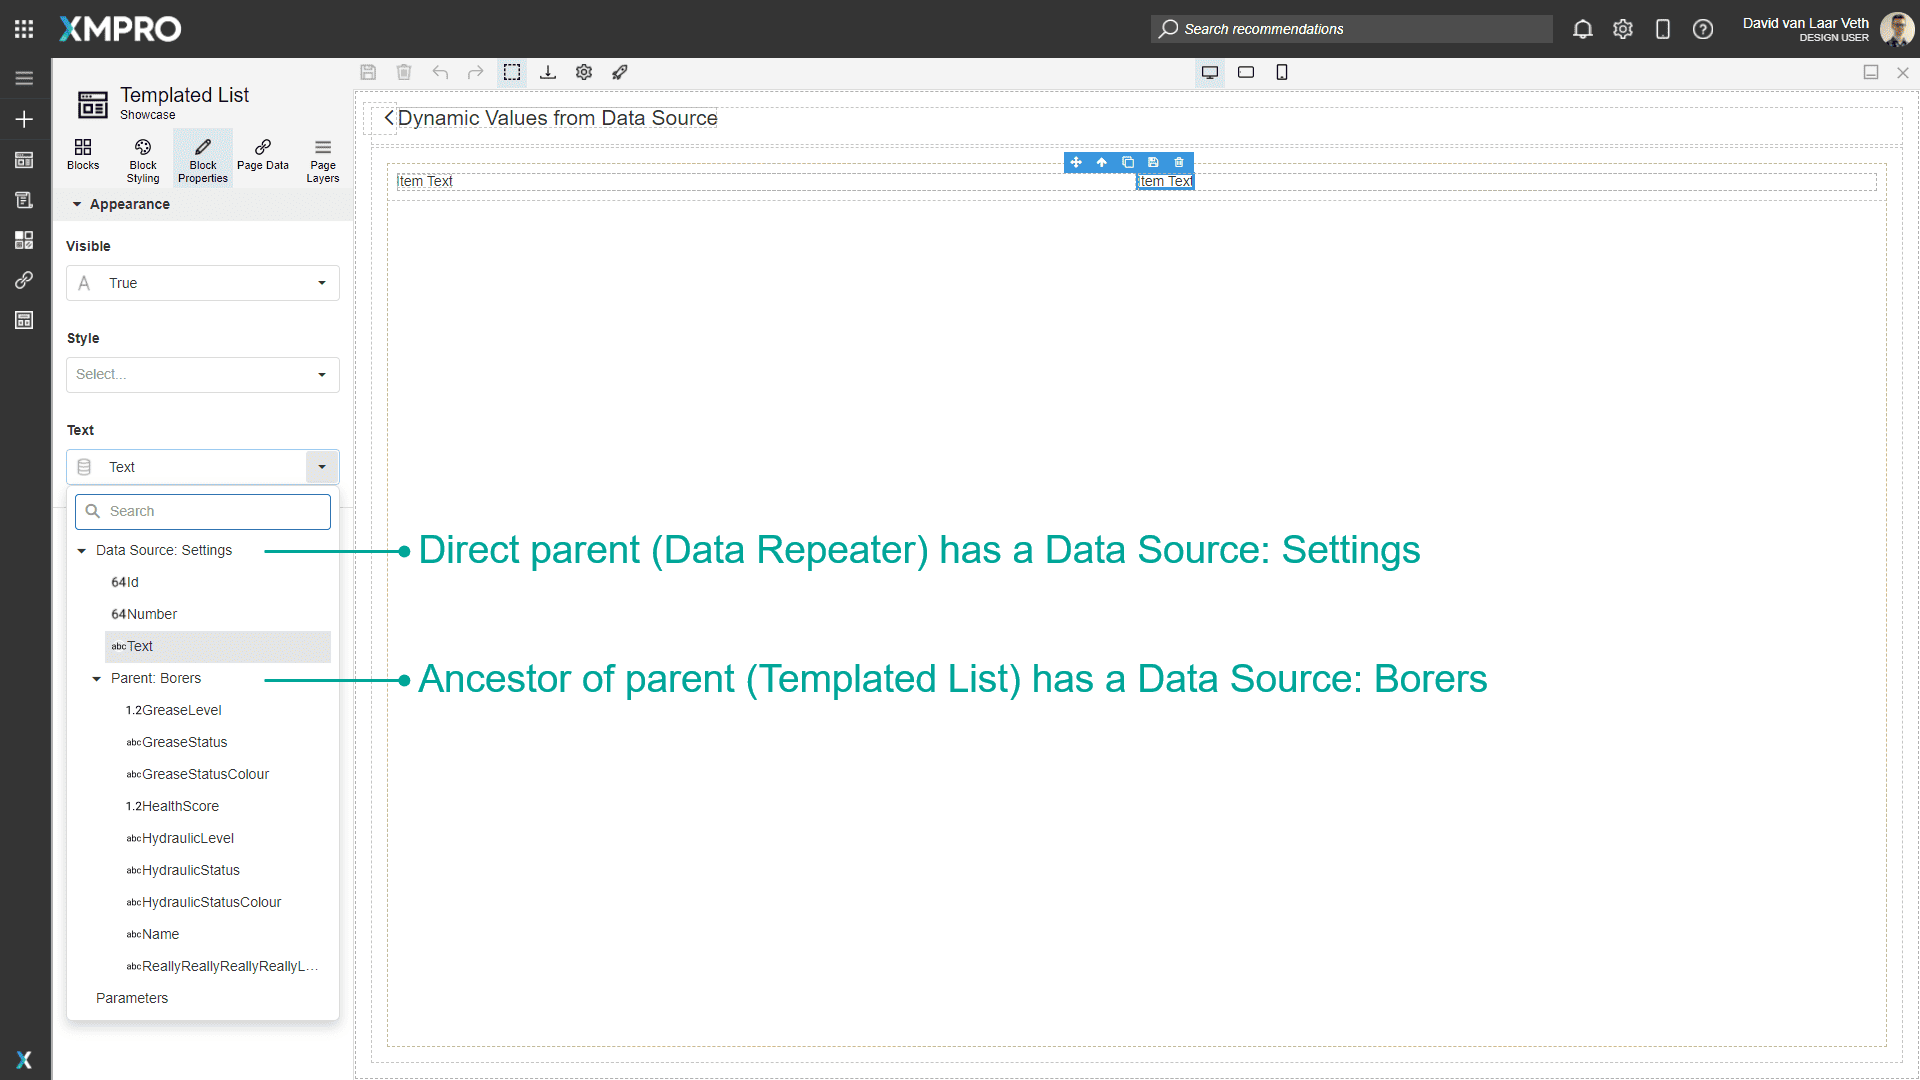Click the Parameters entry in dropdown
1920x1080 pixels.
tap(132, 998)
